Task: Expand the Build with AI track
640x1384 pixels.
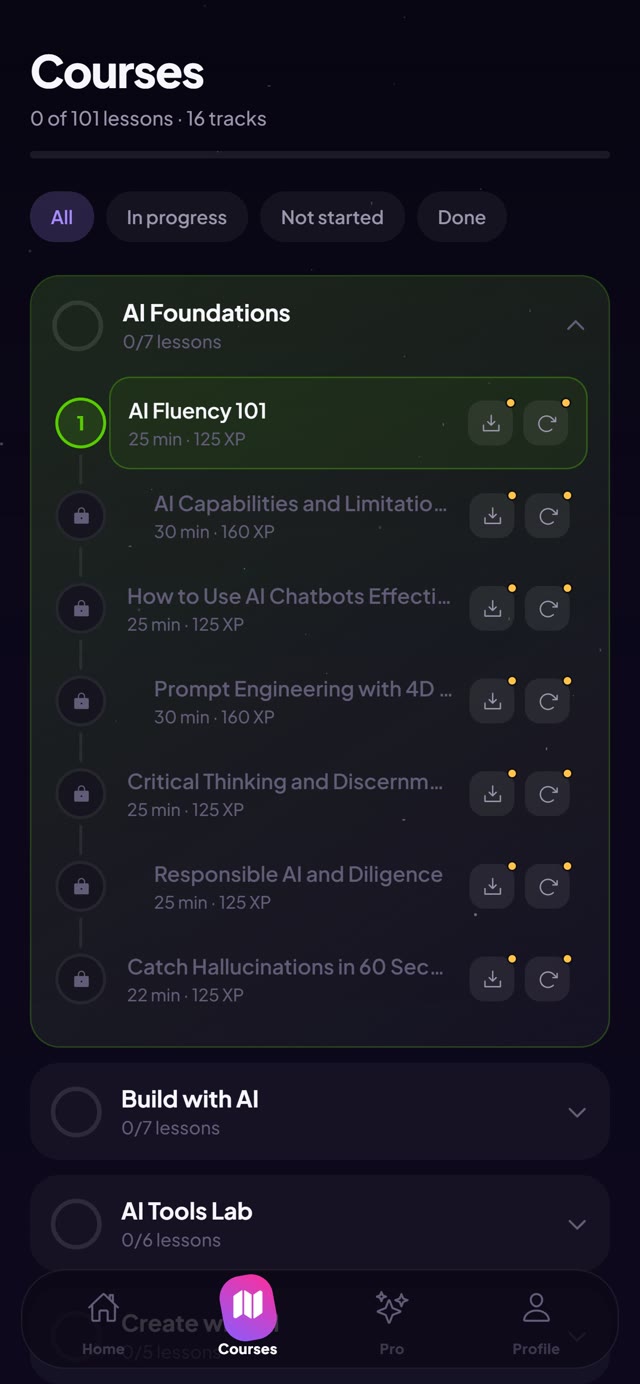Action: [x=576, y=1112]
